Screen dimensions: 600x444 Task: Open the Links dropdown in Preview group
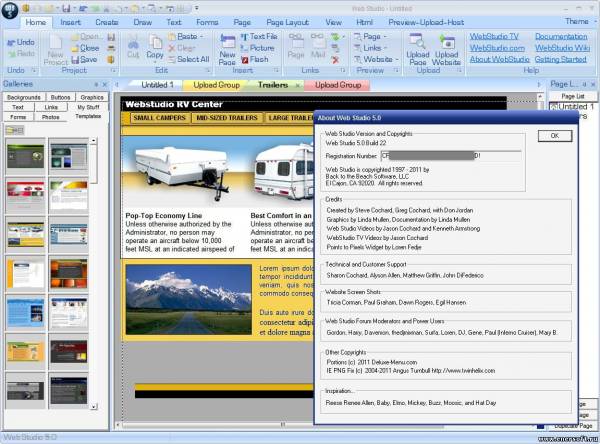tap(386, 48)
